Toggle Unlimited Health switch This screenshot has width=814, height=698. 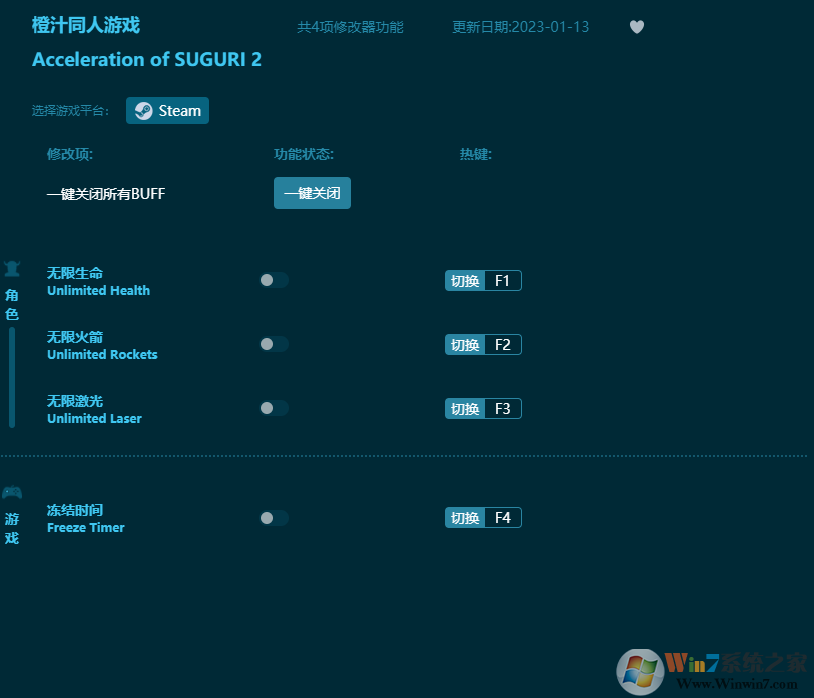point(274,280)
